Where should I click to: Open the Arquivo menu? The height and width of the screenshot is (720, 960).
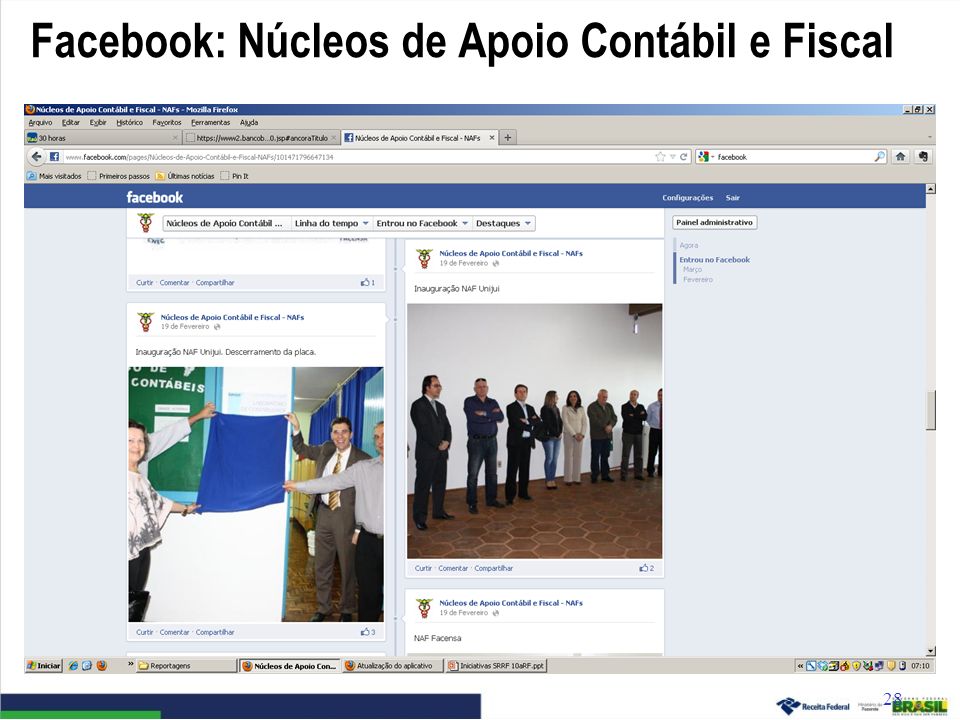pyautogui.click(x=40, y=122)
